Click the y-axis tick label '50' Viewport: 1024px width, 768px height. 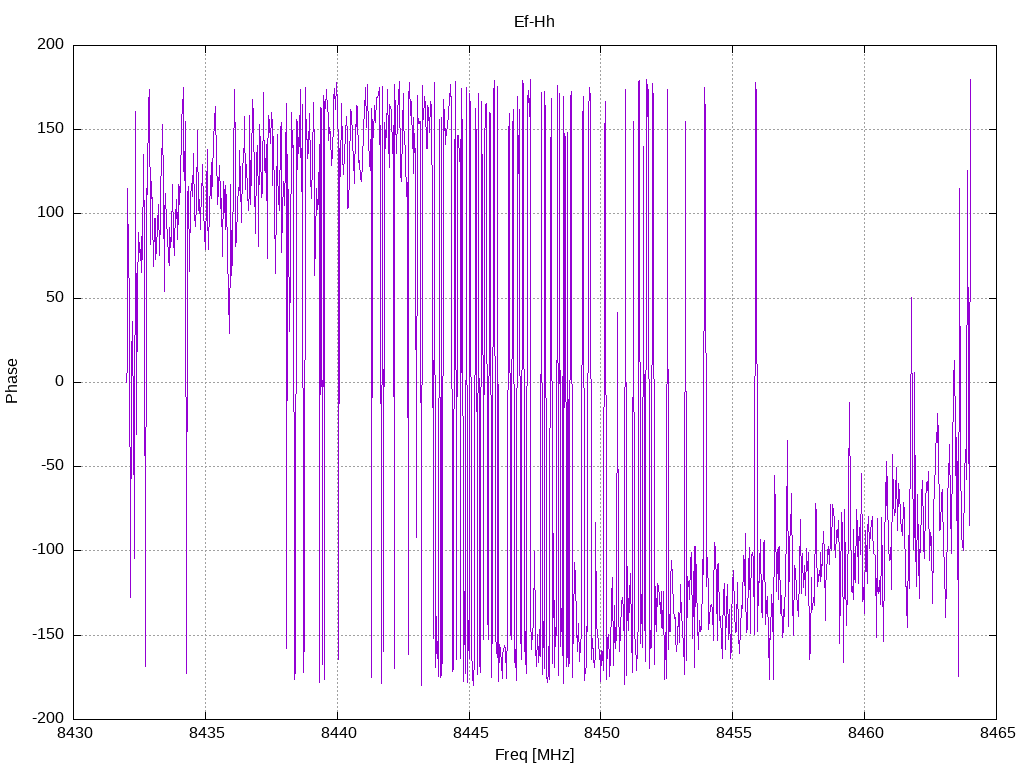[56, 298]
